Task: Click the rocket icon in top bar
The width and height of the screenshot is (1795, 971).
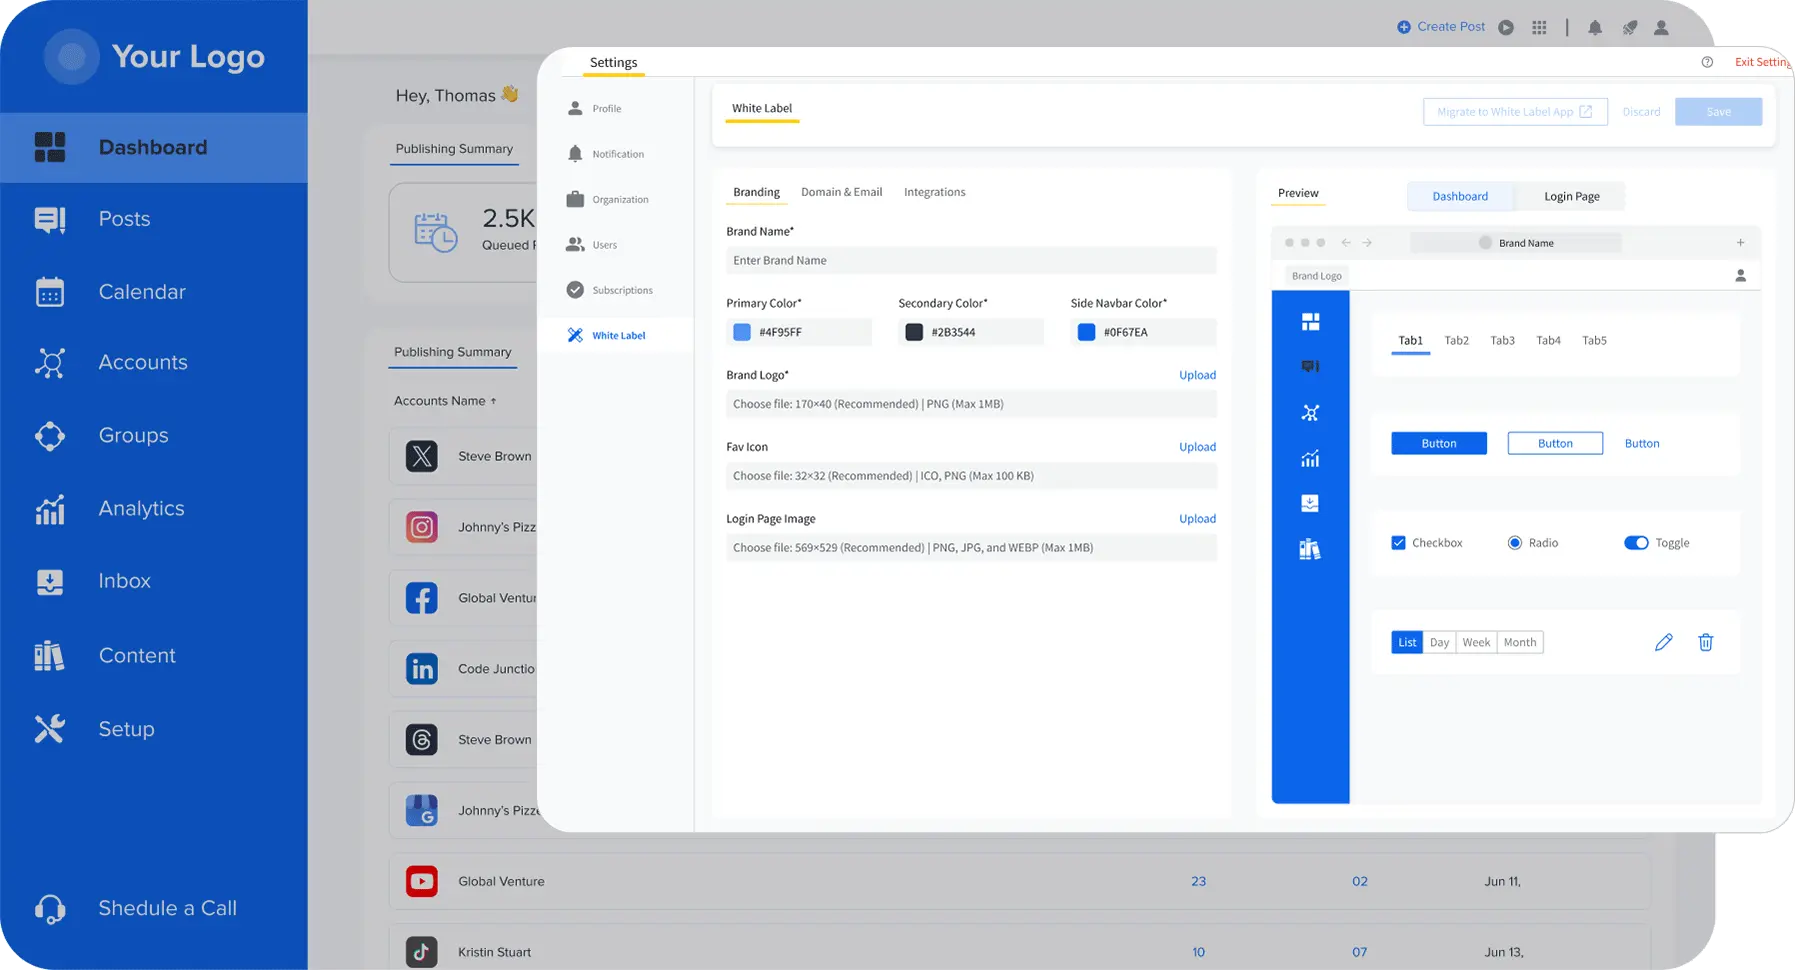Action: pos(1629,28)
